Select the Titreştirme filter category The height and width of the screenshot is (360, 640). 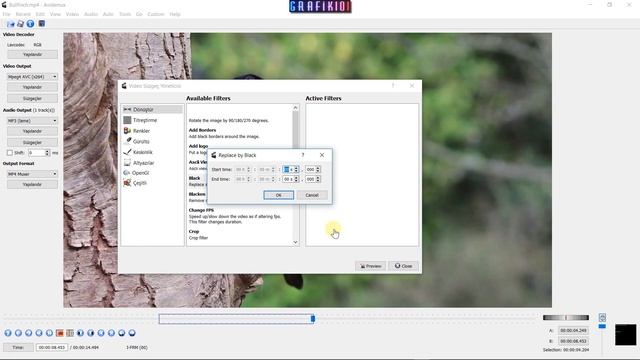pyautogui.click(x=152, y=120)
